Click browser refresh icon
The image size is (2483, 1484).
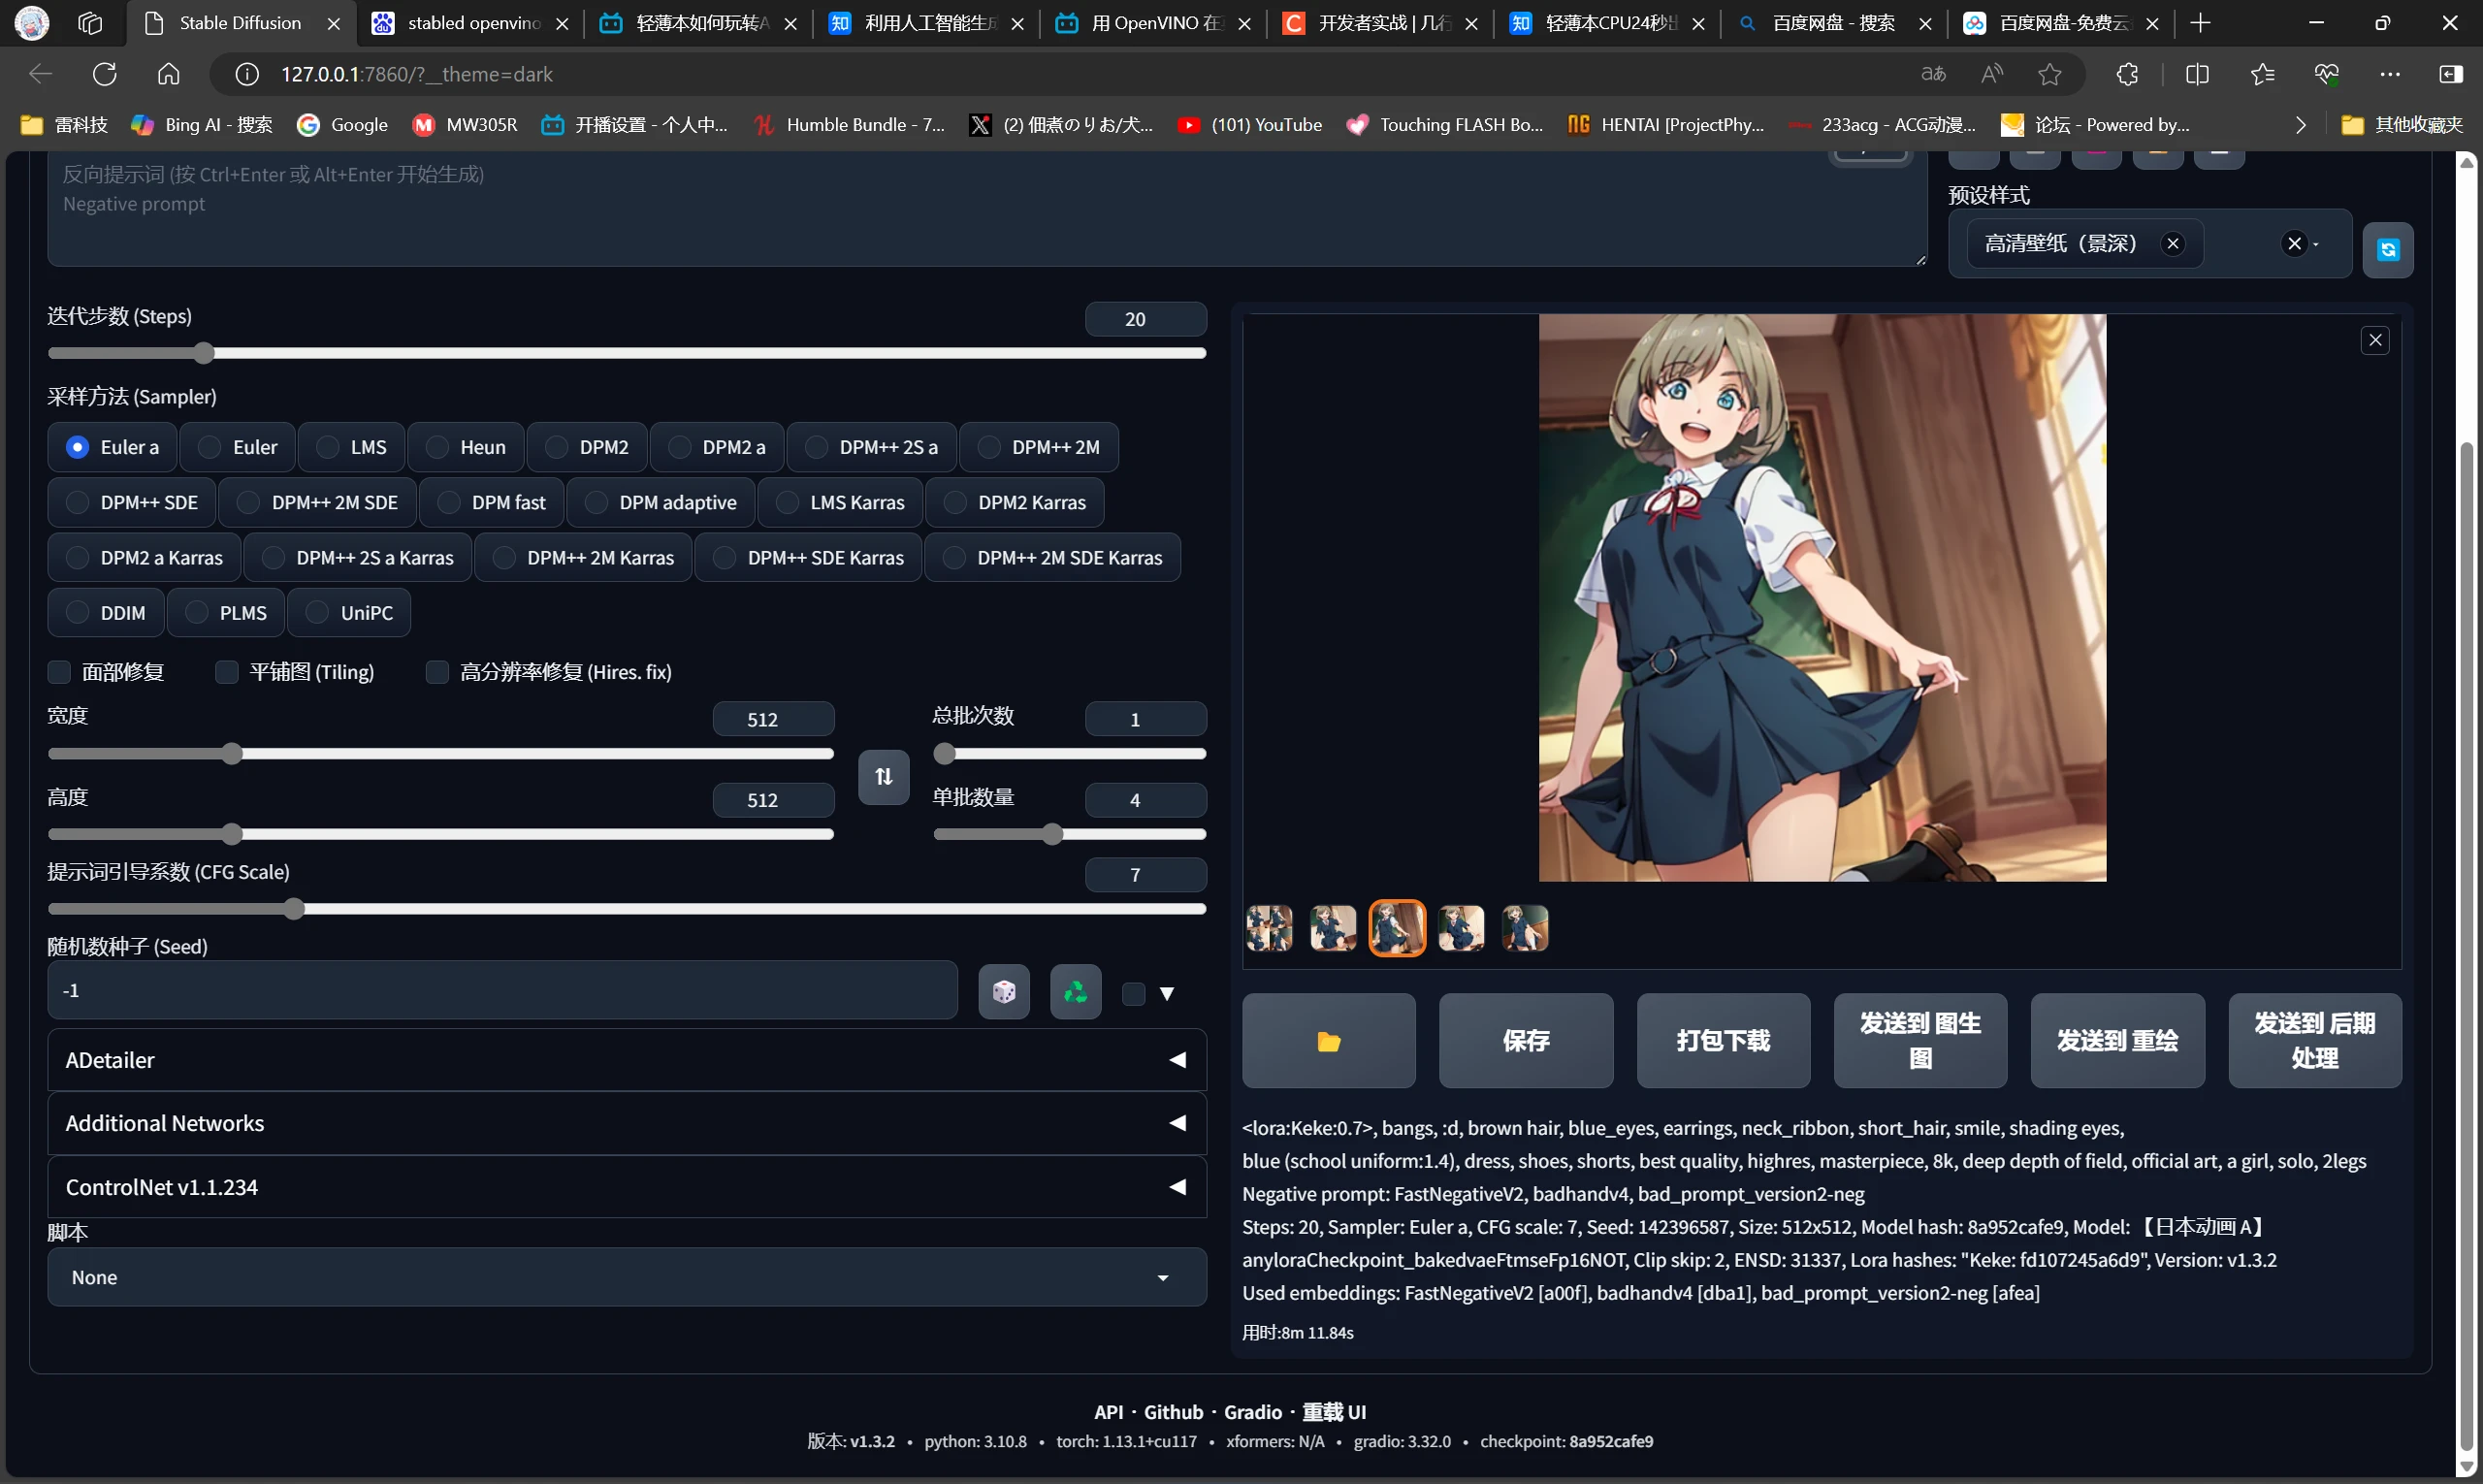tap(105, 74)
